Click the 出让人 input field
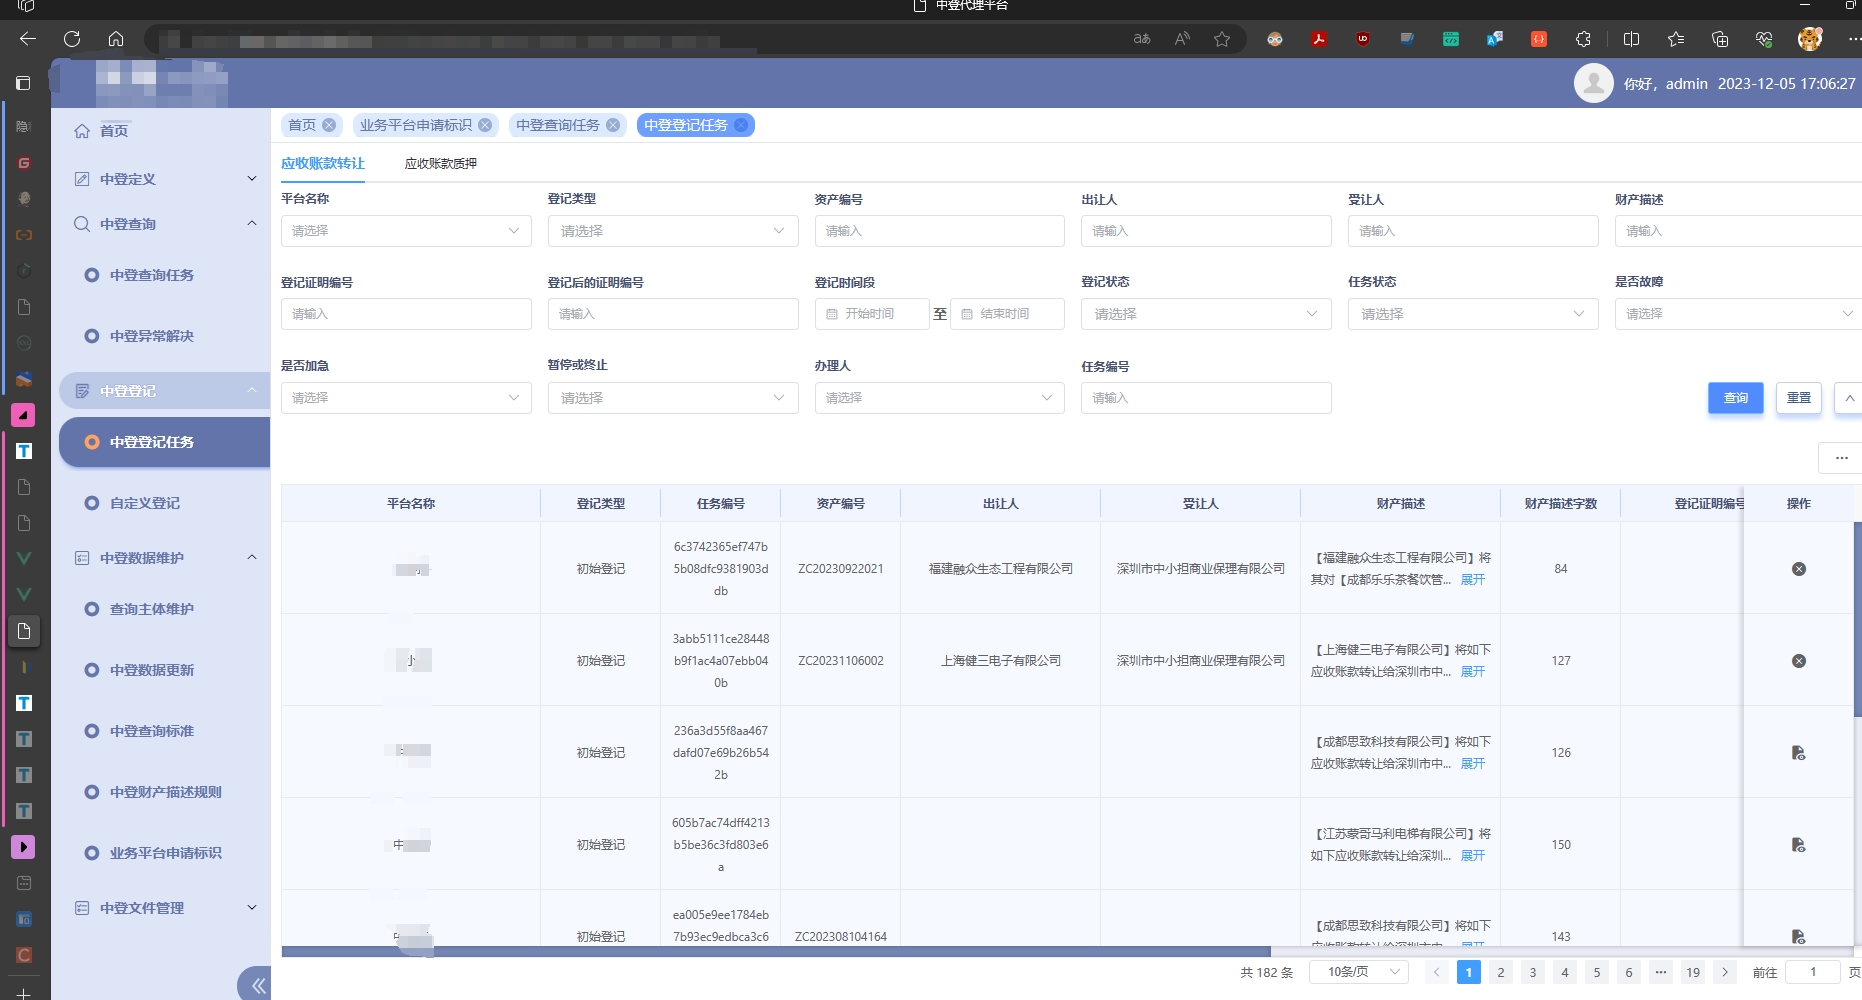This screenshot has height=1000, width=1862. 1206,231
